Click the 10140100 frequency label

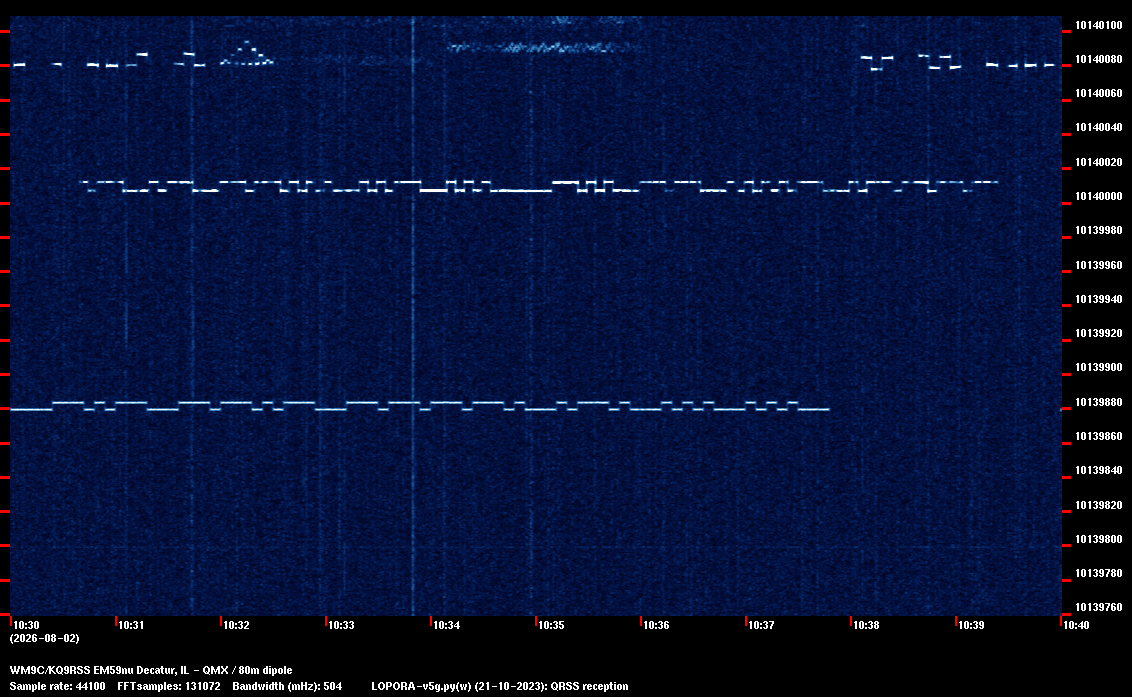[1099, 25]
